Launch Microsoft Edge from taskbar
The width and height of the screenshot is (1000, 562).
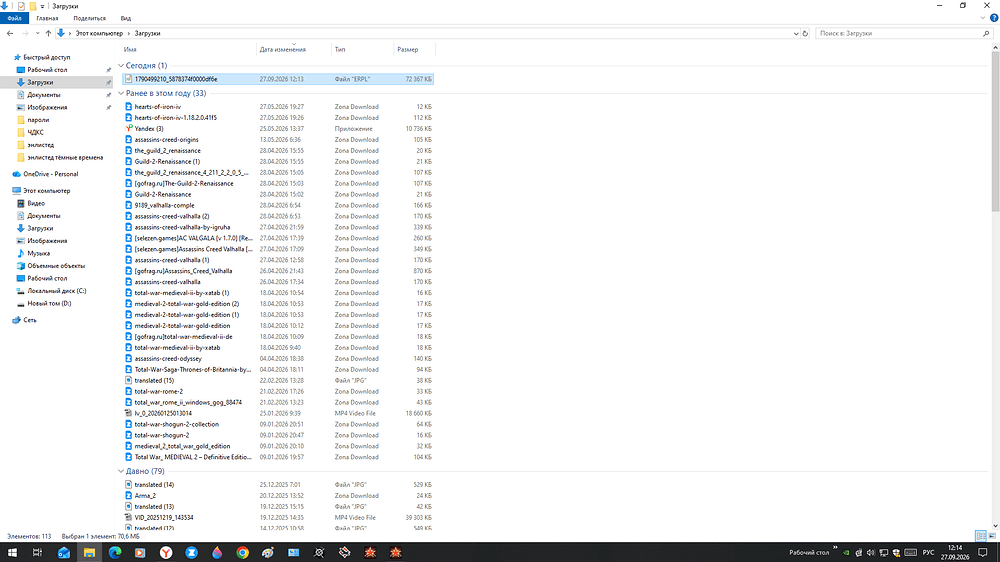(115, 552)
